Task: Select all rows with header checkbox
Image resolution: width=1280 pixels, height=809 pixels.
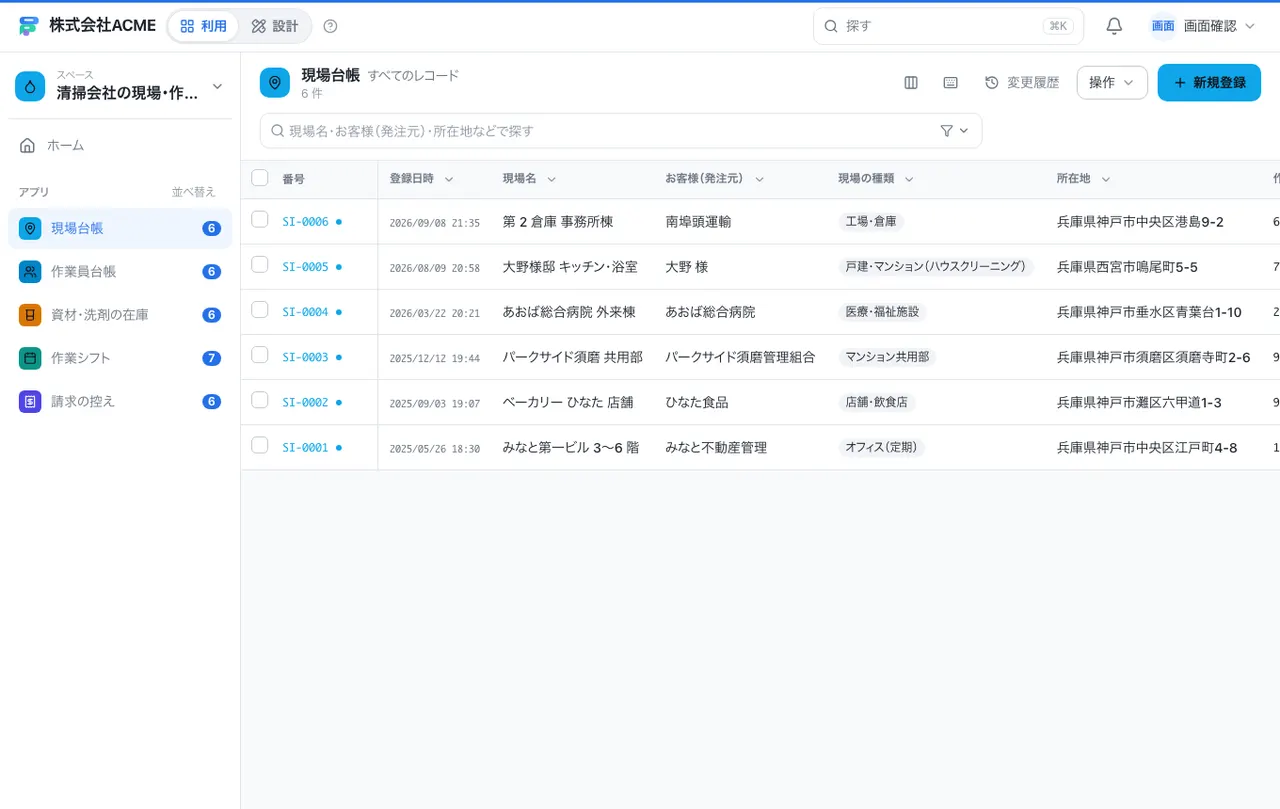Action: point(260,178)
